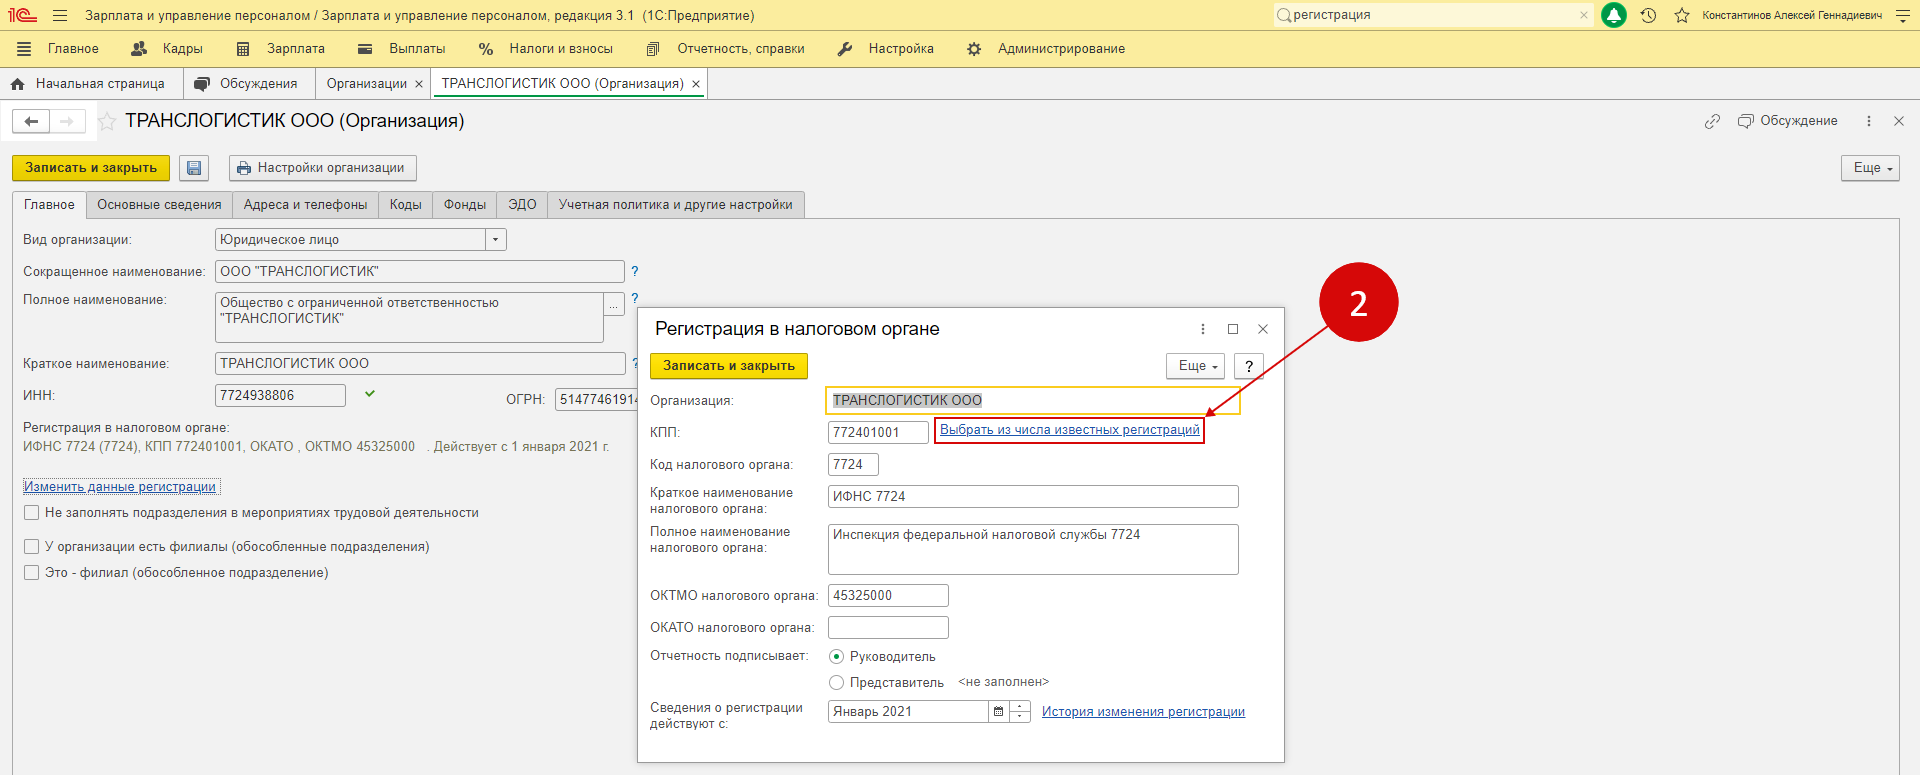This screenshot has height=775, width=1920.
Task: Maximize the registration dialog
Action: [x=1233, y=329]
